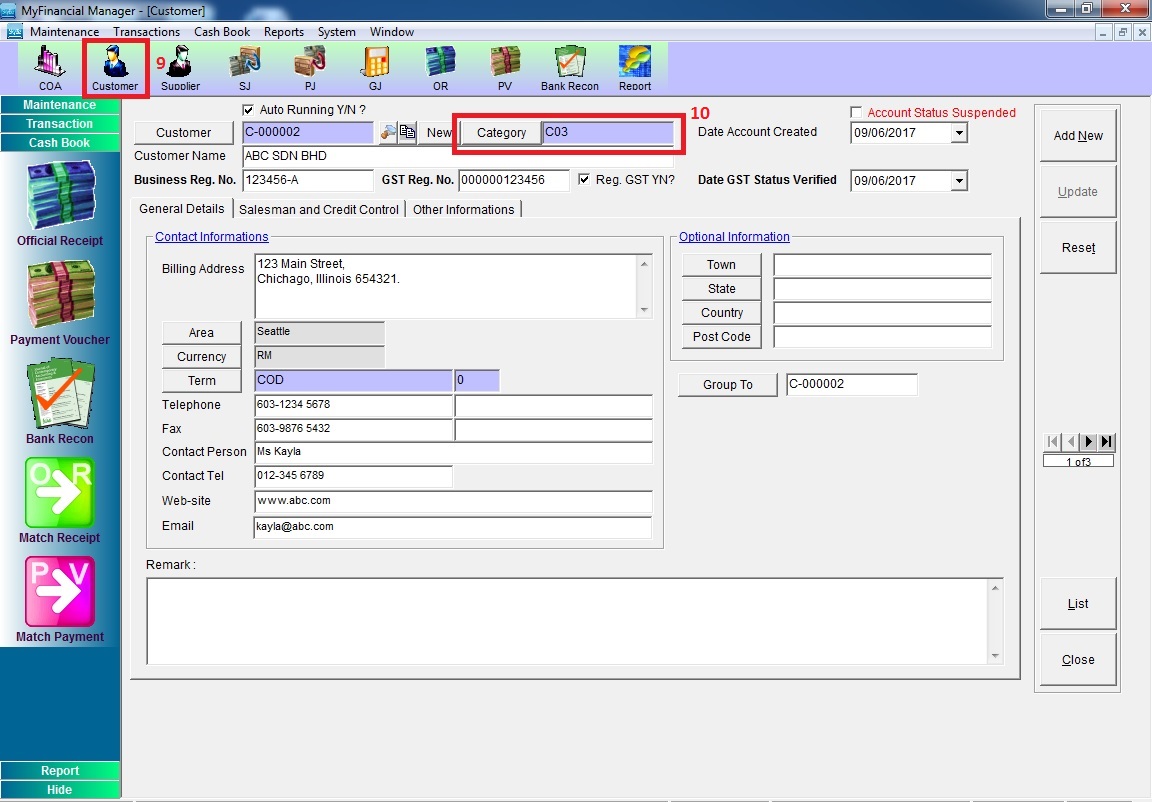1152x802 pixels.
Task: Switch to Salesman and Credit Control tab
Action: click(319, 209)
